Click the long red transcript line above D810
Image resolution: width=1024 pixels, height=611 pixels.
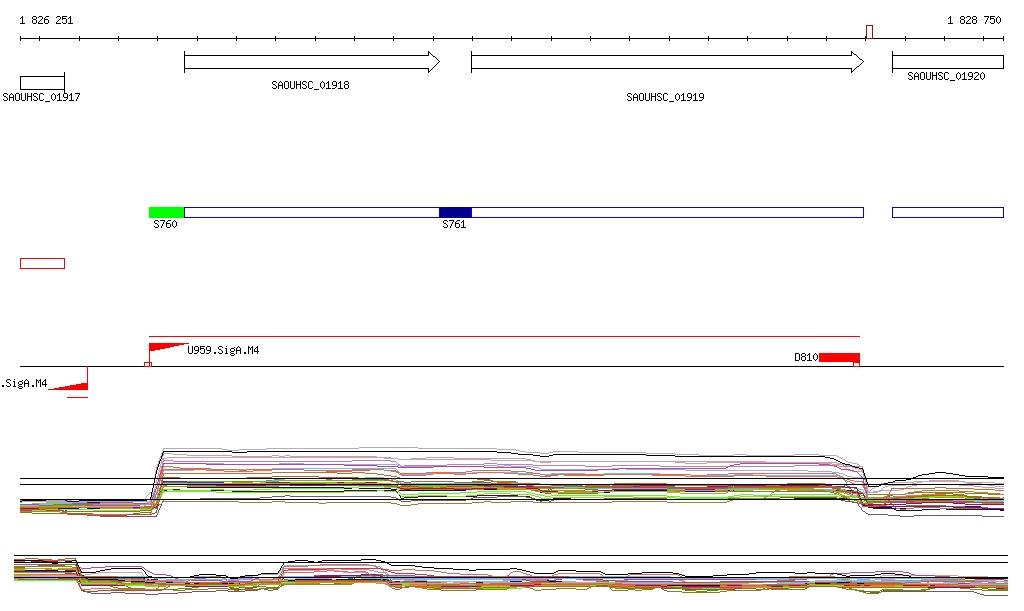[504, 337]
